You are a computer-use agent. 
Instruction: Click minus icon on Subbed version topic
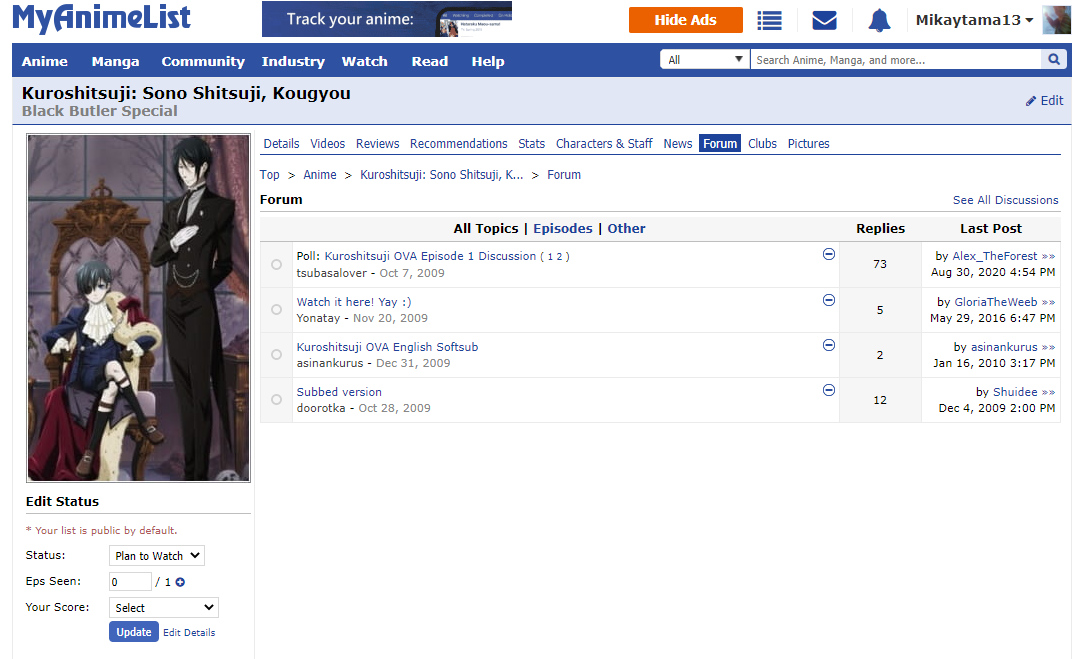click(829, 391)
